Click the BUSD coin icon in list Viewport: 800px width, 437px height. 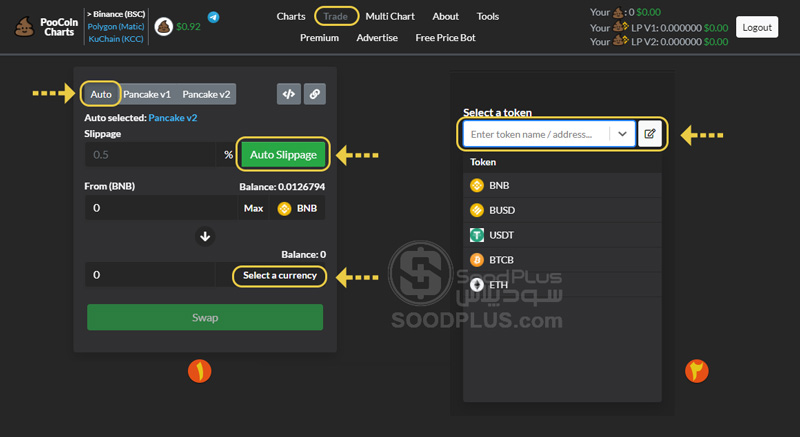[477, 210]
